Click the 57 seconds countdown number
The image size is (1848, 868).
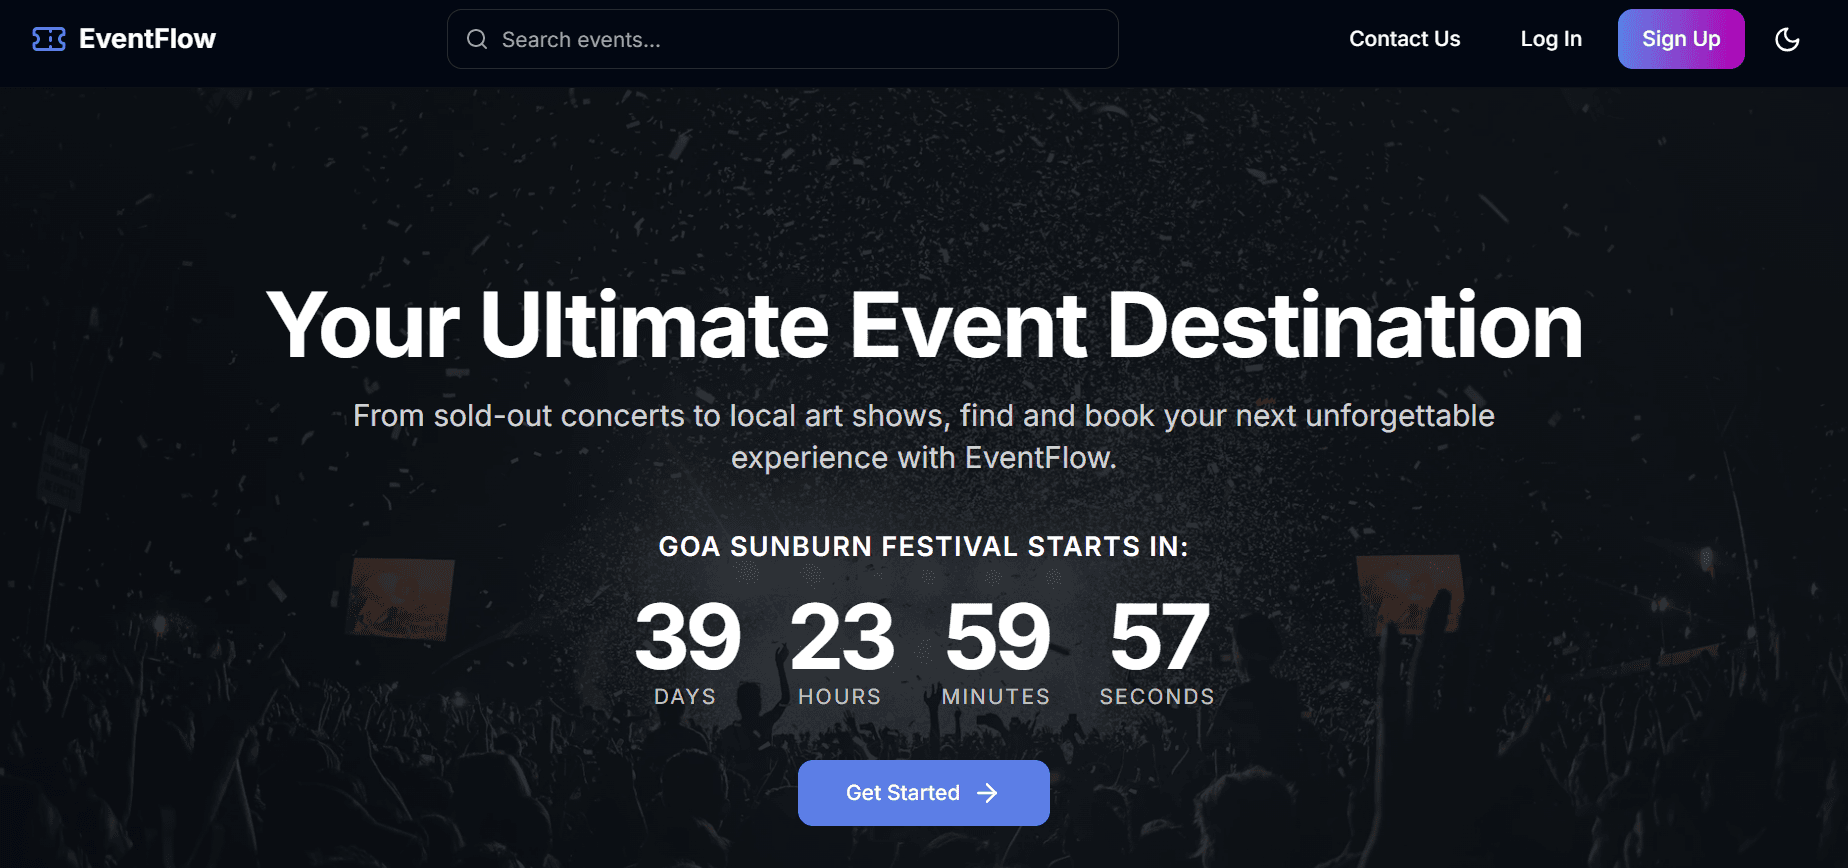coord(1159,637)
